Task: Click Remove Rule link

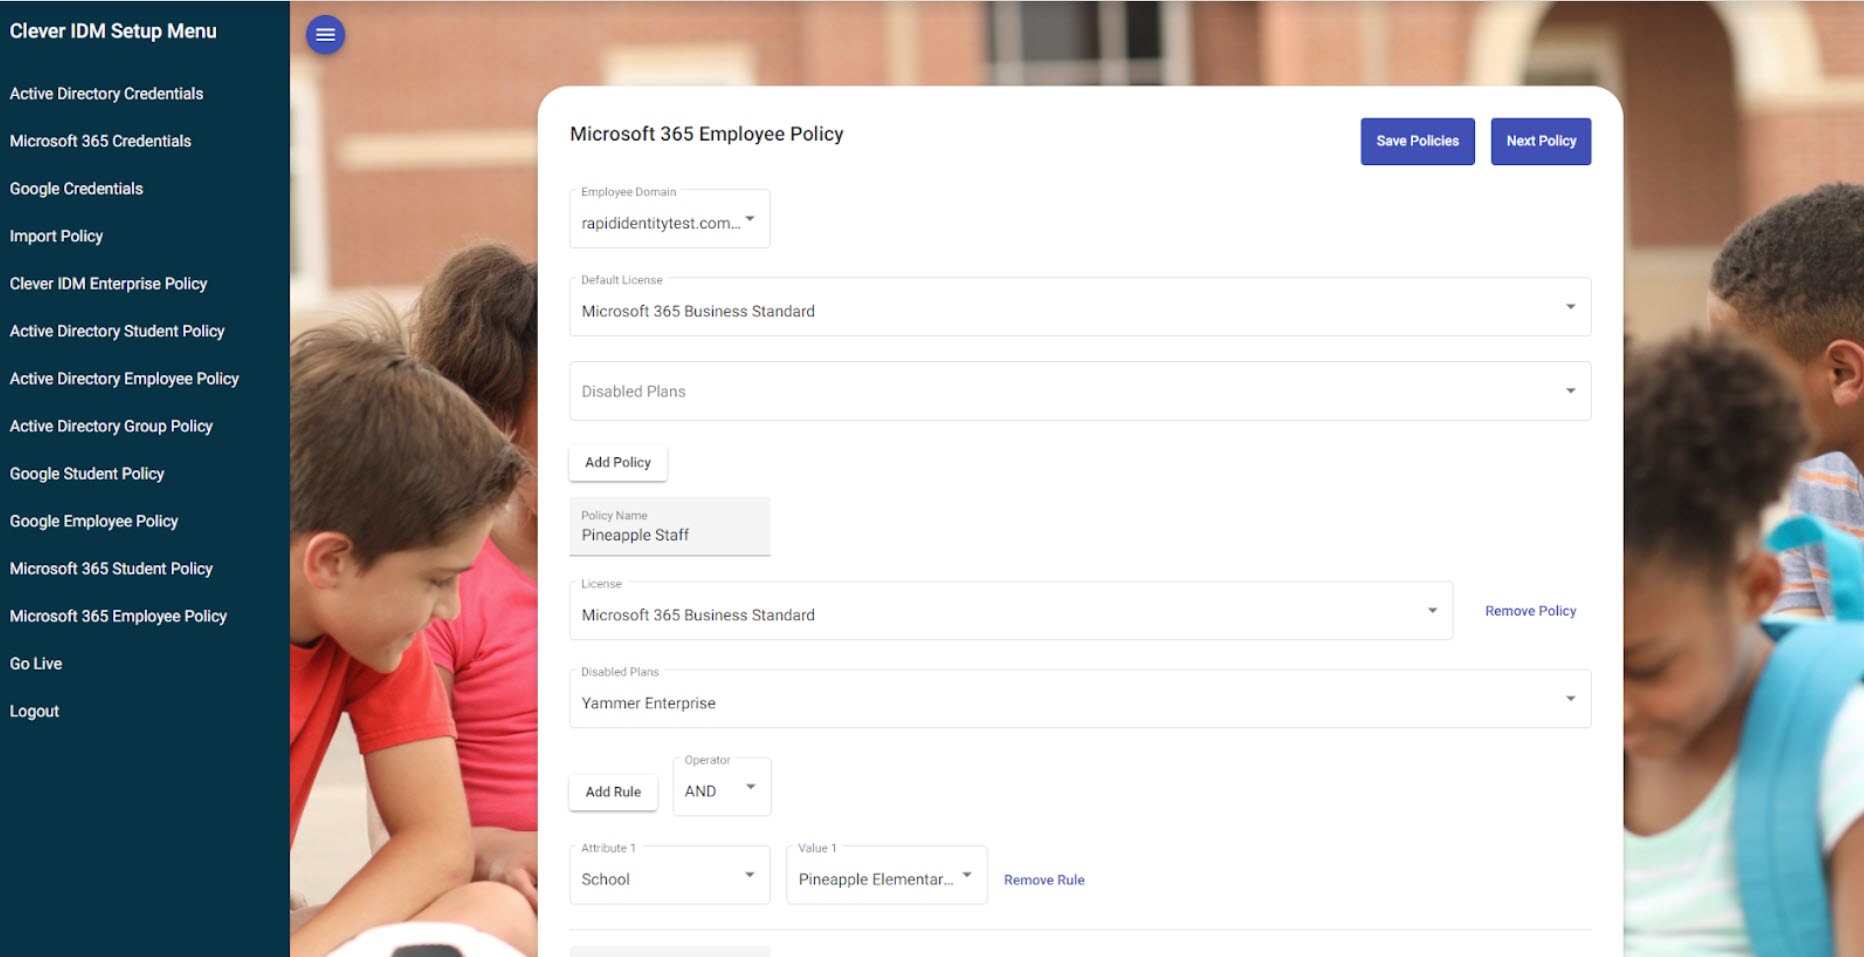Action: click(1044, 880)
